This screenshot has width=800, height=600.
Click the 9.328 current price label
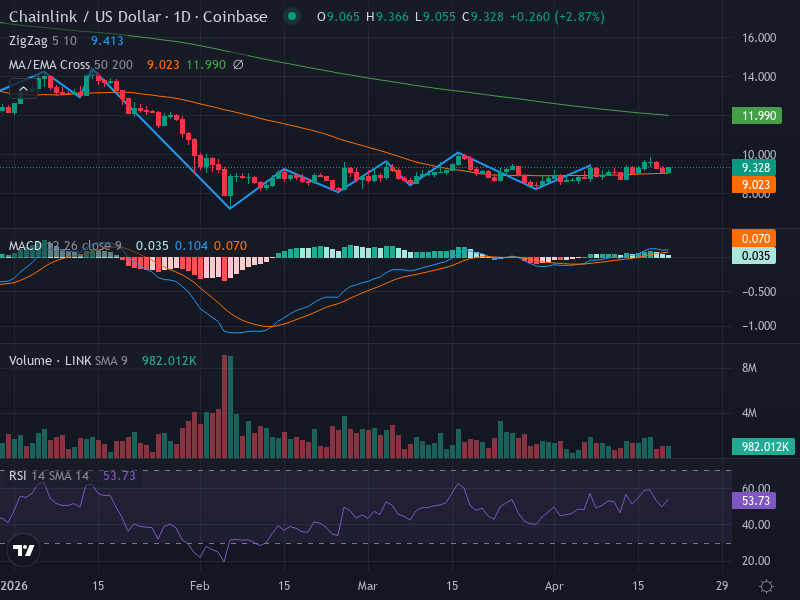click(x=754, y=167)
